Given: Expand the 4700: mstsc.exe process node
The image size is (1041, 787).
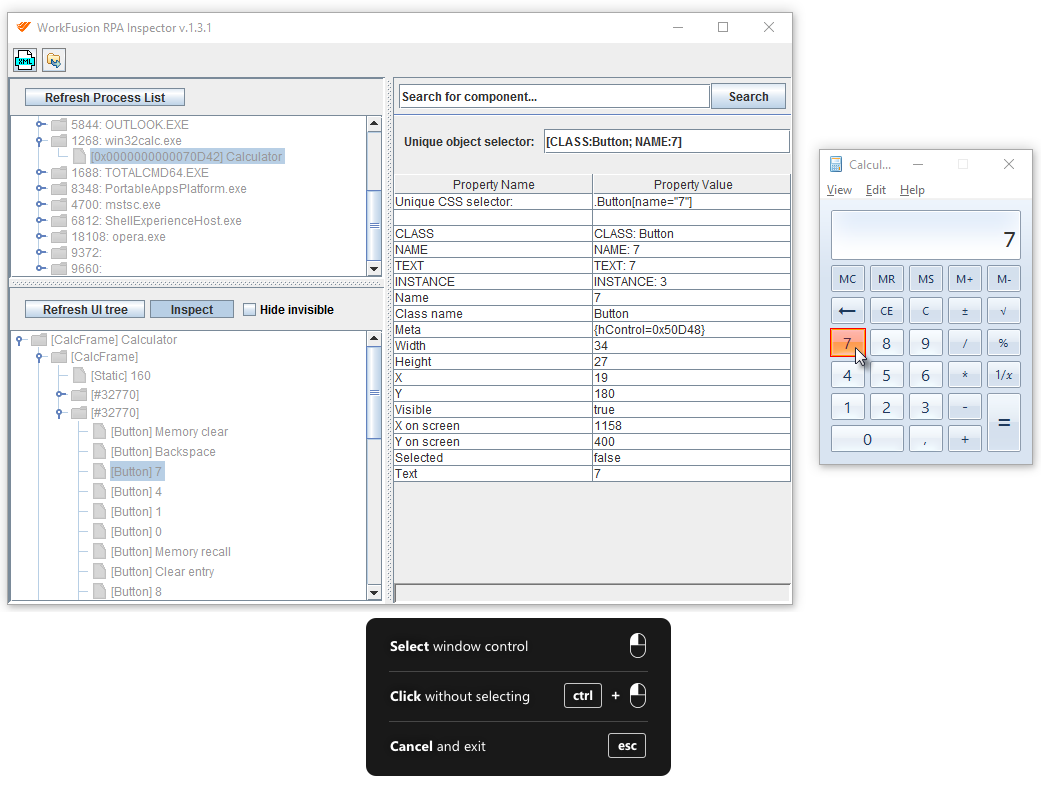Looking at the screenshot, I should tap(40, 205).
